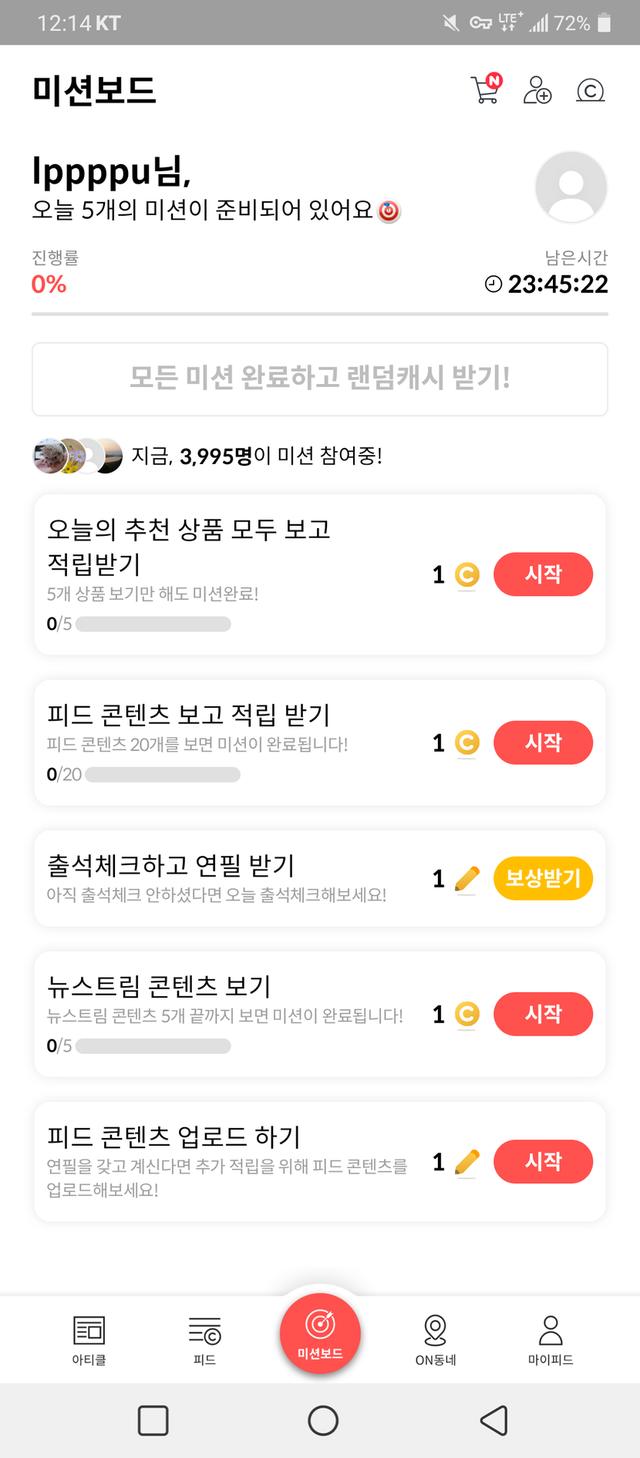This screenshot has width=640, height=1458.
Task: Tap the participant avatars next to 3,995명
Action: coord(77,456)
